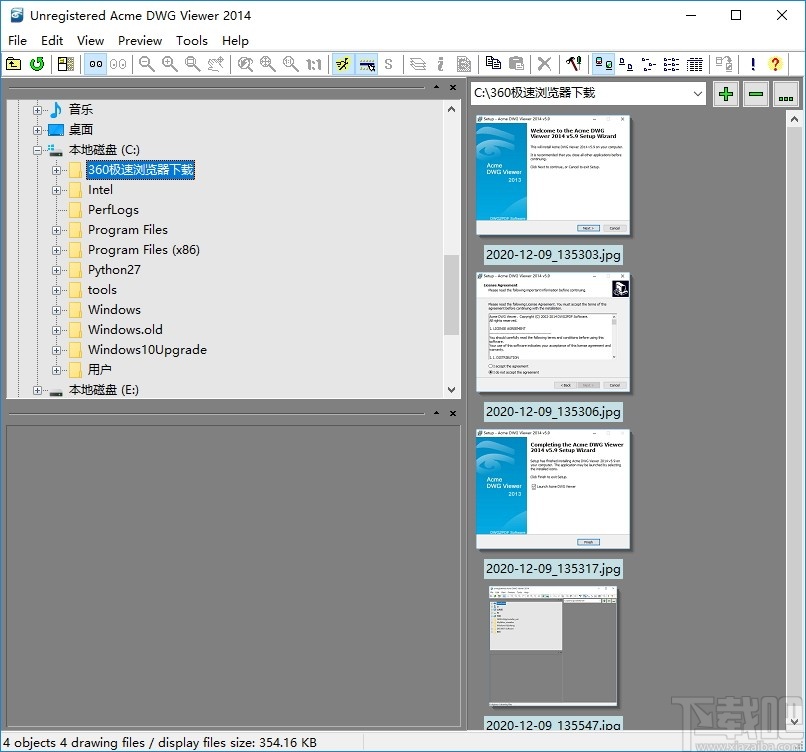Select the Zoom In magnifier tool

[x=169, y=63]
